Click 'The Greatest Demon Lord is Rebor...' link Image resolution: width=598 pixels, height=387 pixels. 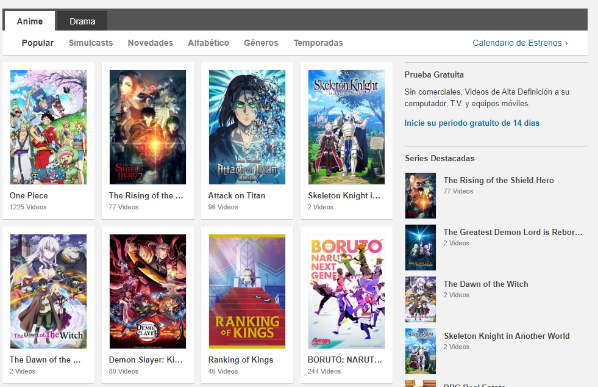tap(513, 232)
